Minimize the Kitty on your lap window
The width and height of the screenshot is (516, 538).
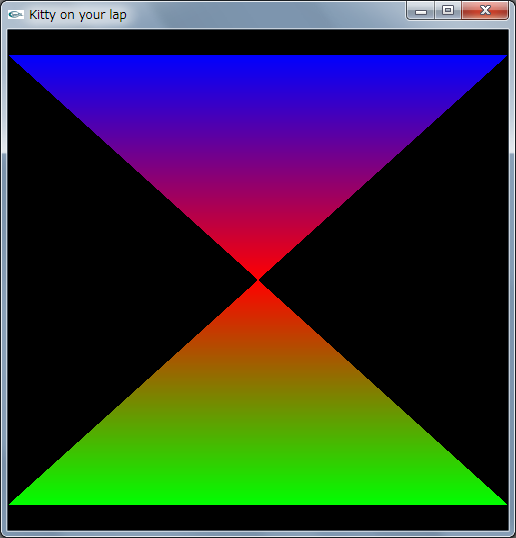pyautogui.click(x=421, y=11)
